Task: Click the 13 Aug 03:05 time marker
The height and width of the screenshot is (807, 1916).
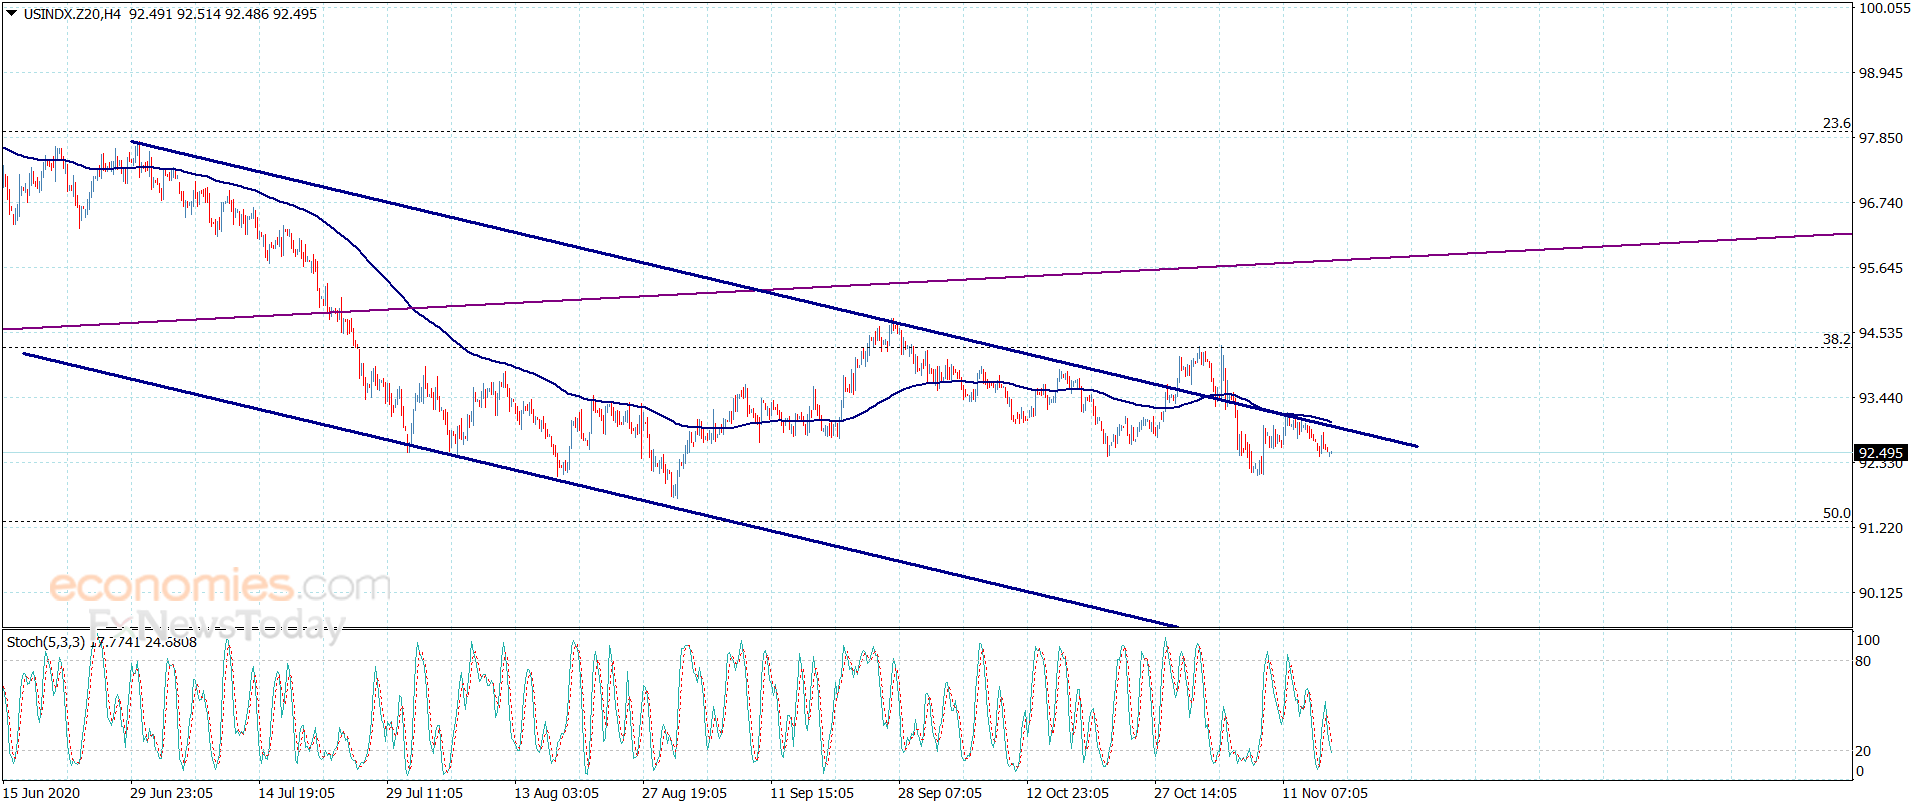Action: click(556, 793)
